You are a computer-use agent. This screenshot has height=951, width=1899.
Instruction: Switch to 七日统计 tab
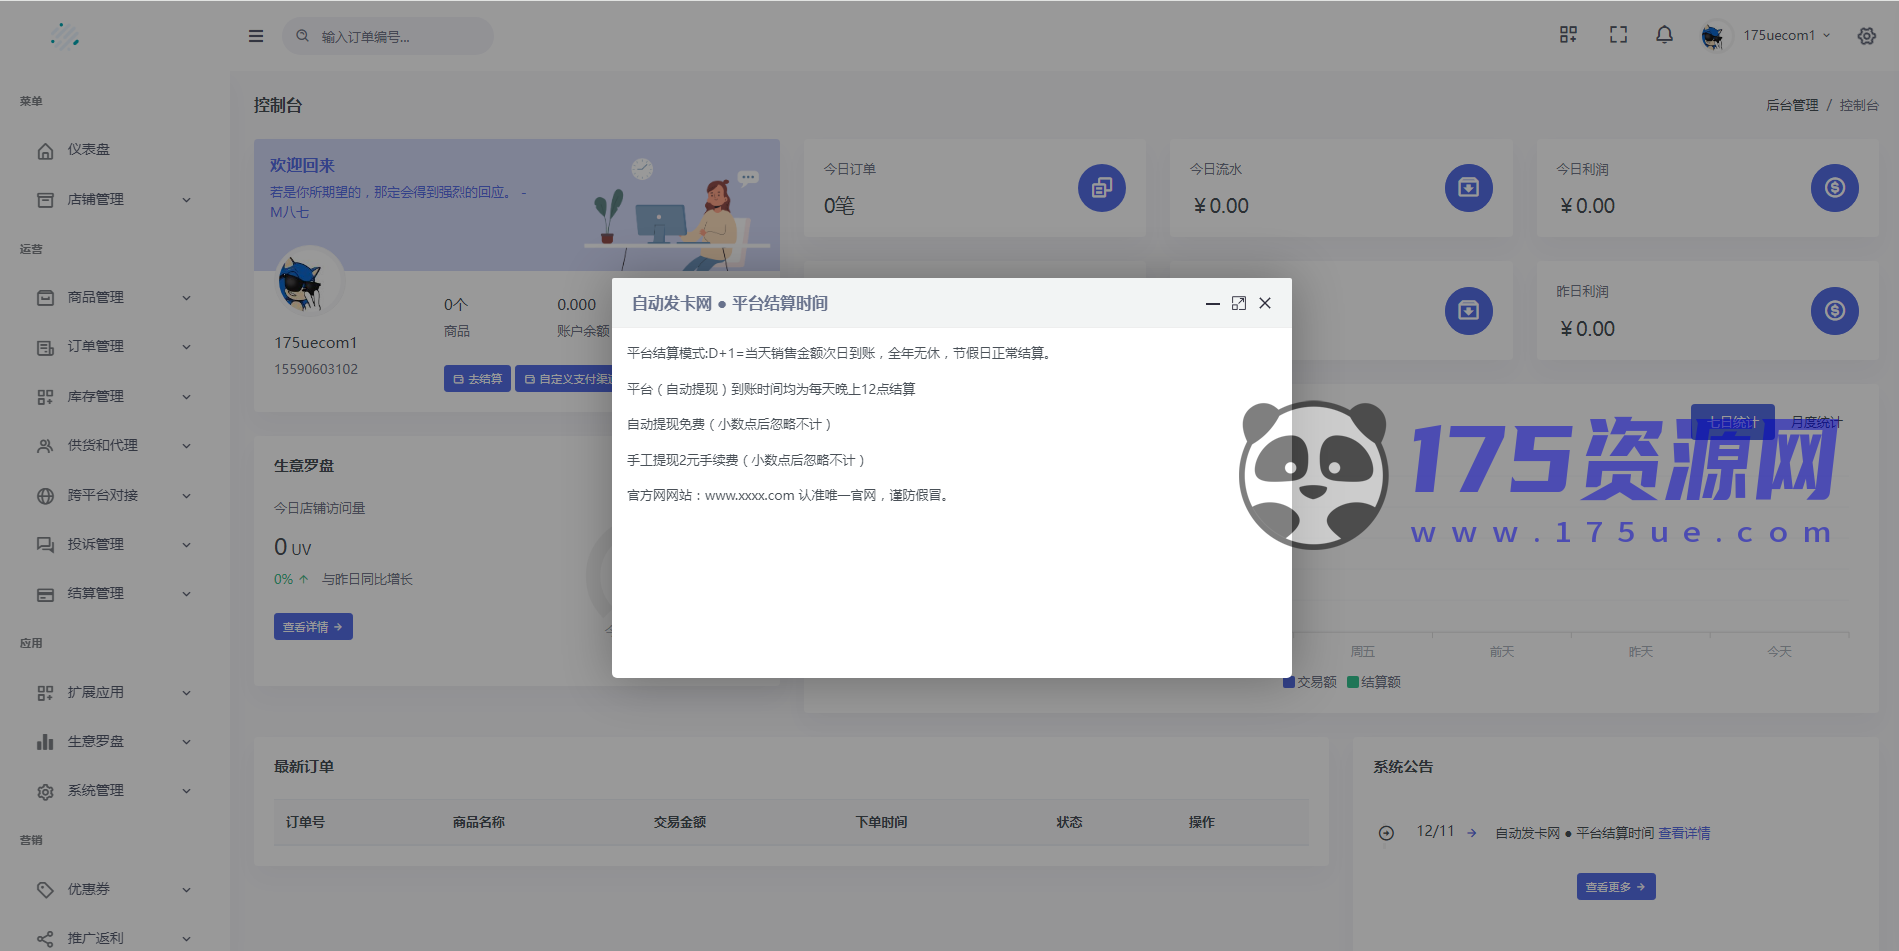pyautogui.click(x=1733, y=422)
